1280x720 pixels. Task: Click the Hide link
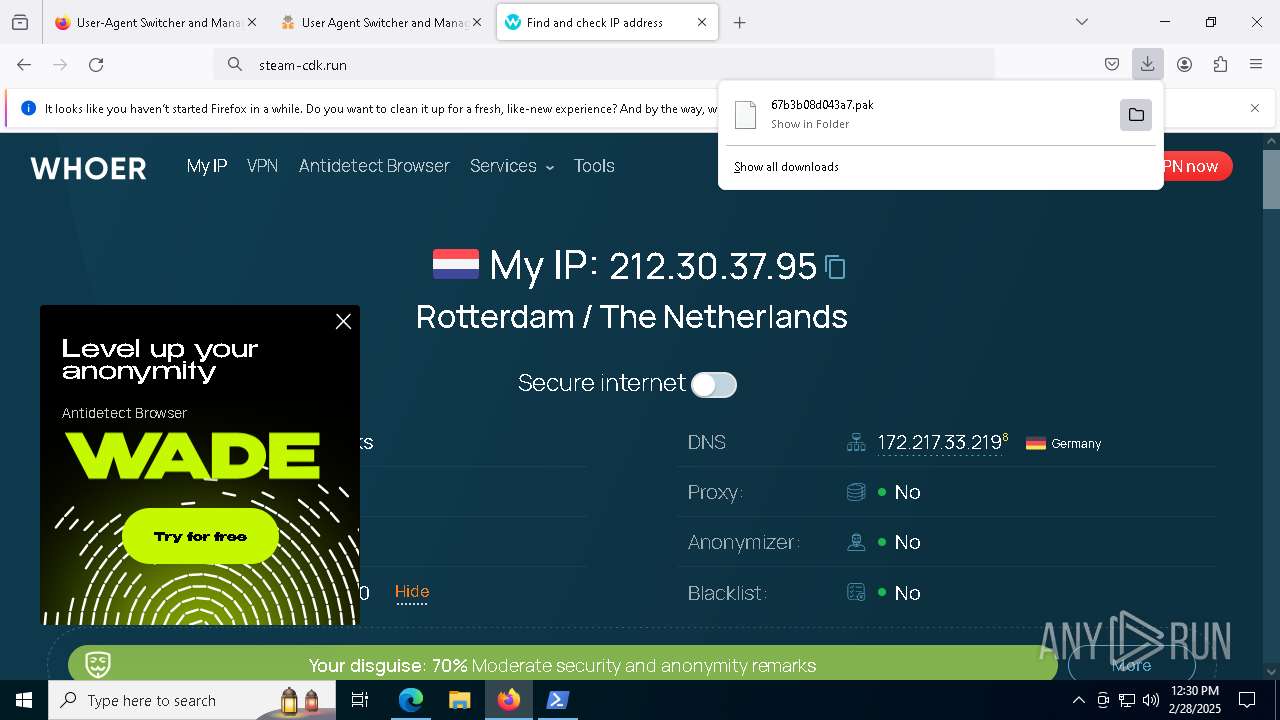[x=412, y=592]
